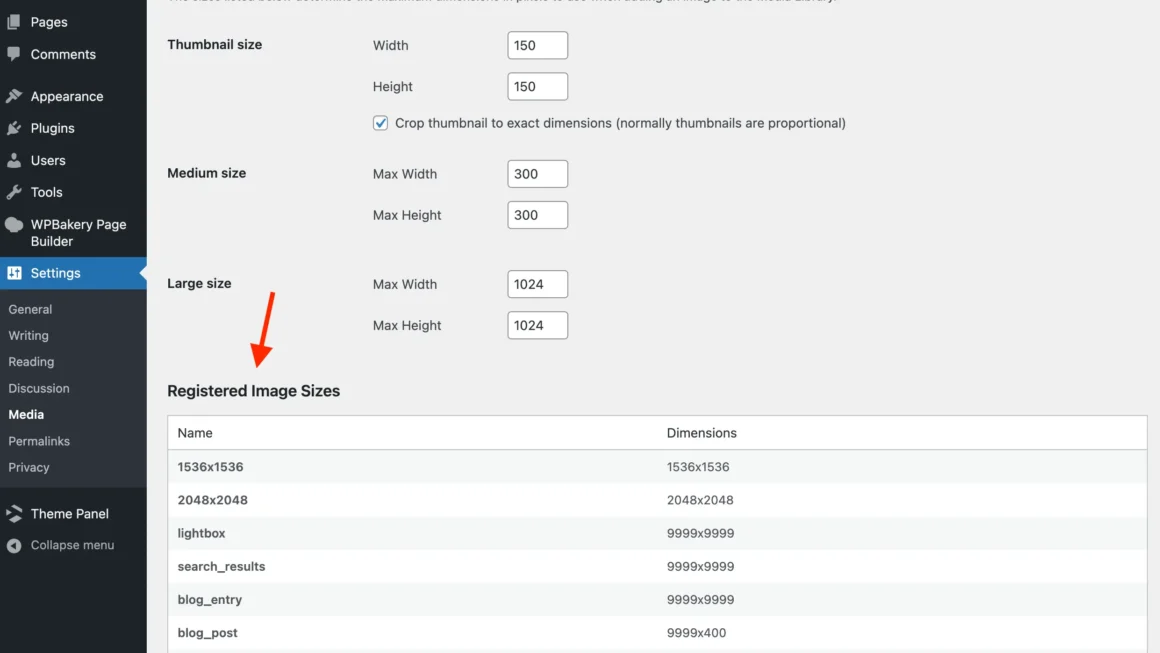
Task: Click the Users person icon
Action: point(13,160)
